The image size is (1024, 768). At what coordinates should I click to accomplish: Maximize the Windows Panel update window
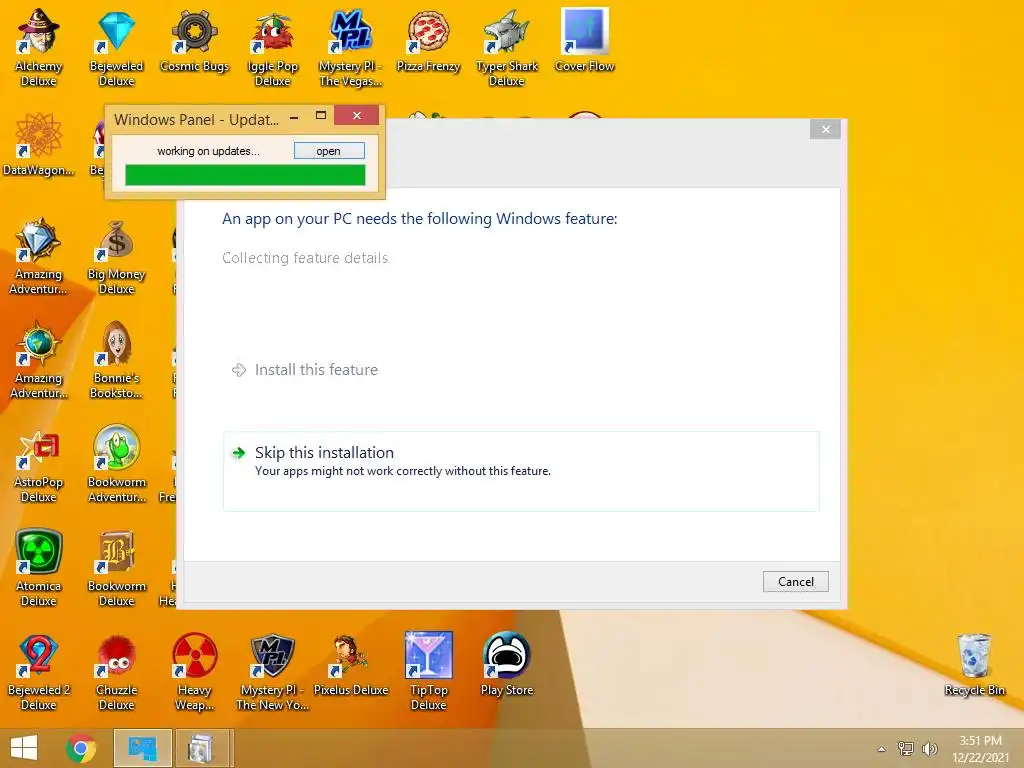click(321, 116)
